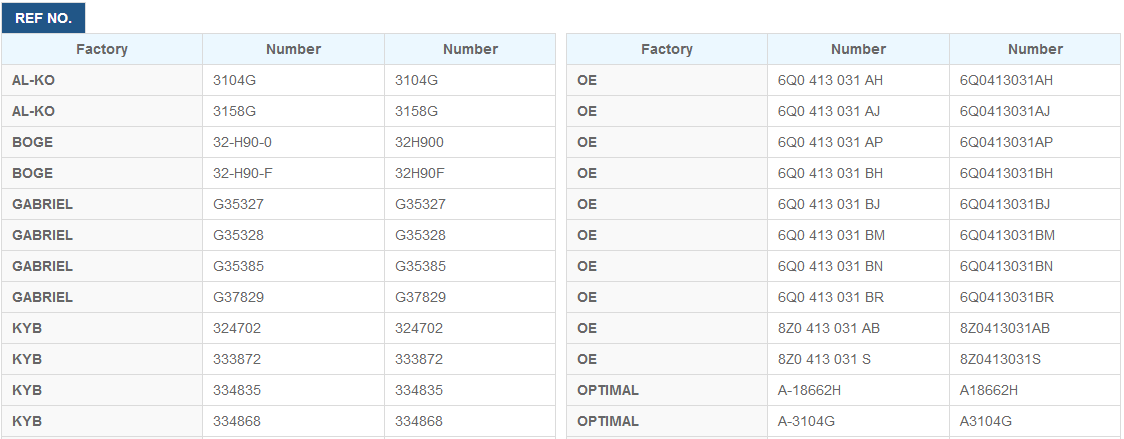Click the first AL-KO factory cell
Image resolution: width=1124 pixels, height=439 pixels.
102,80
